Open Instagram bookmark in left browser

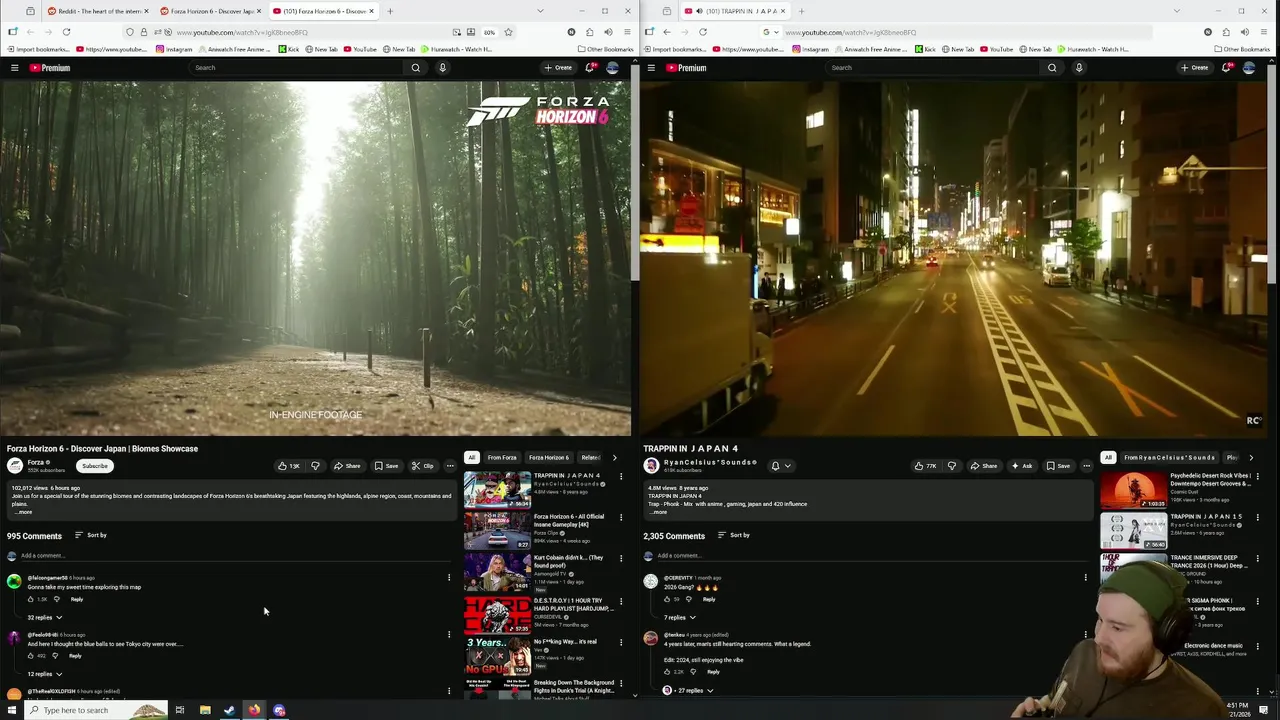[175, 49]
